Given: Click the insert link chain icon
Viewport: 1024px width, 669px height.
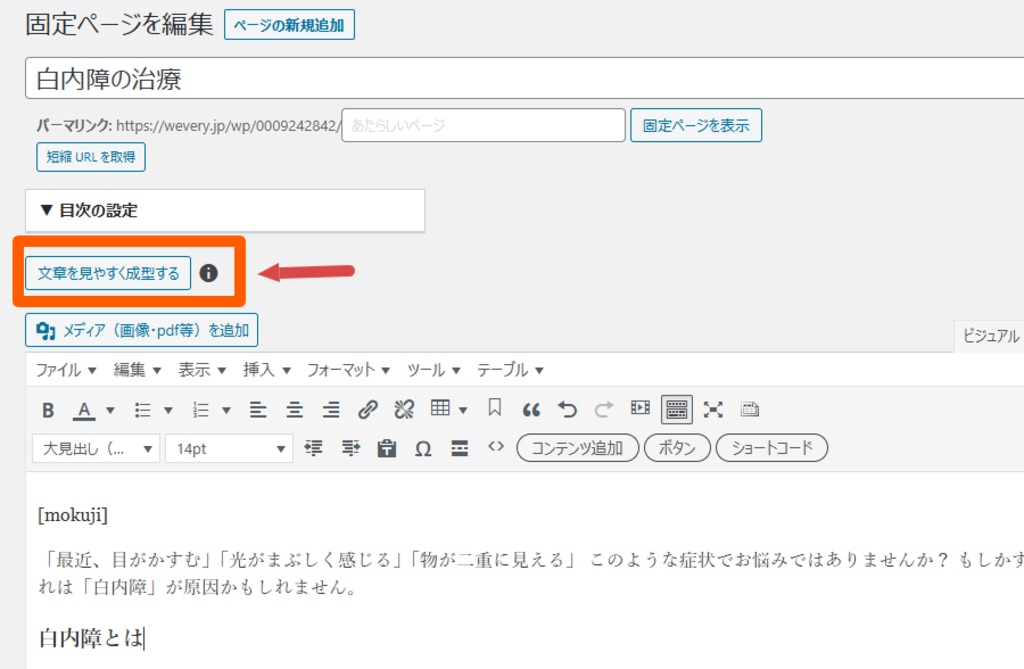Looking at the screenshot, I should [x=368, y=409].
